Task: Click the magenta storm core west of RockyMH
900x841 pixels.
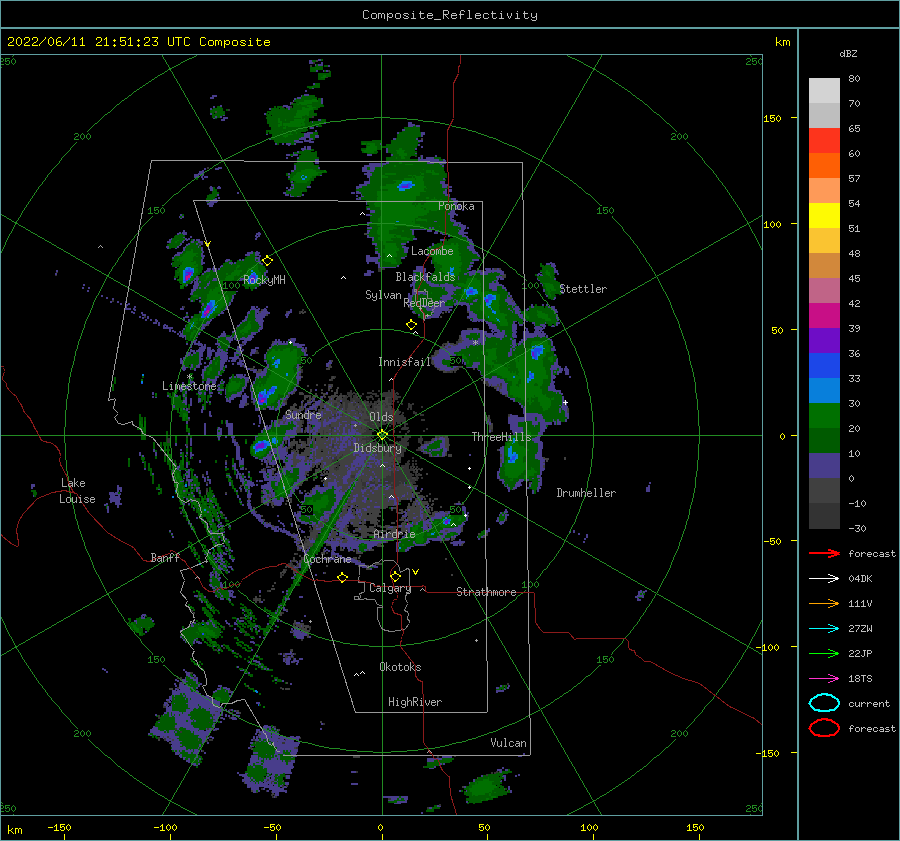Action: pyautogui.click(x=187, y=275)
